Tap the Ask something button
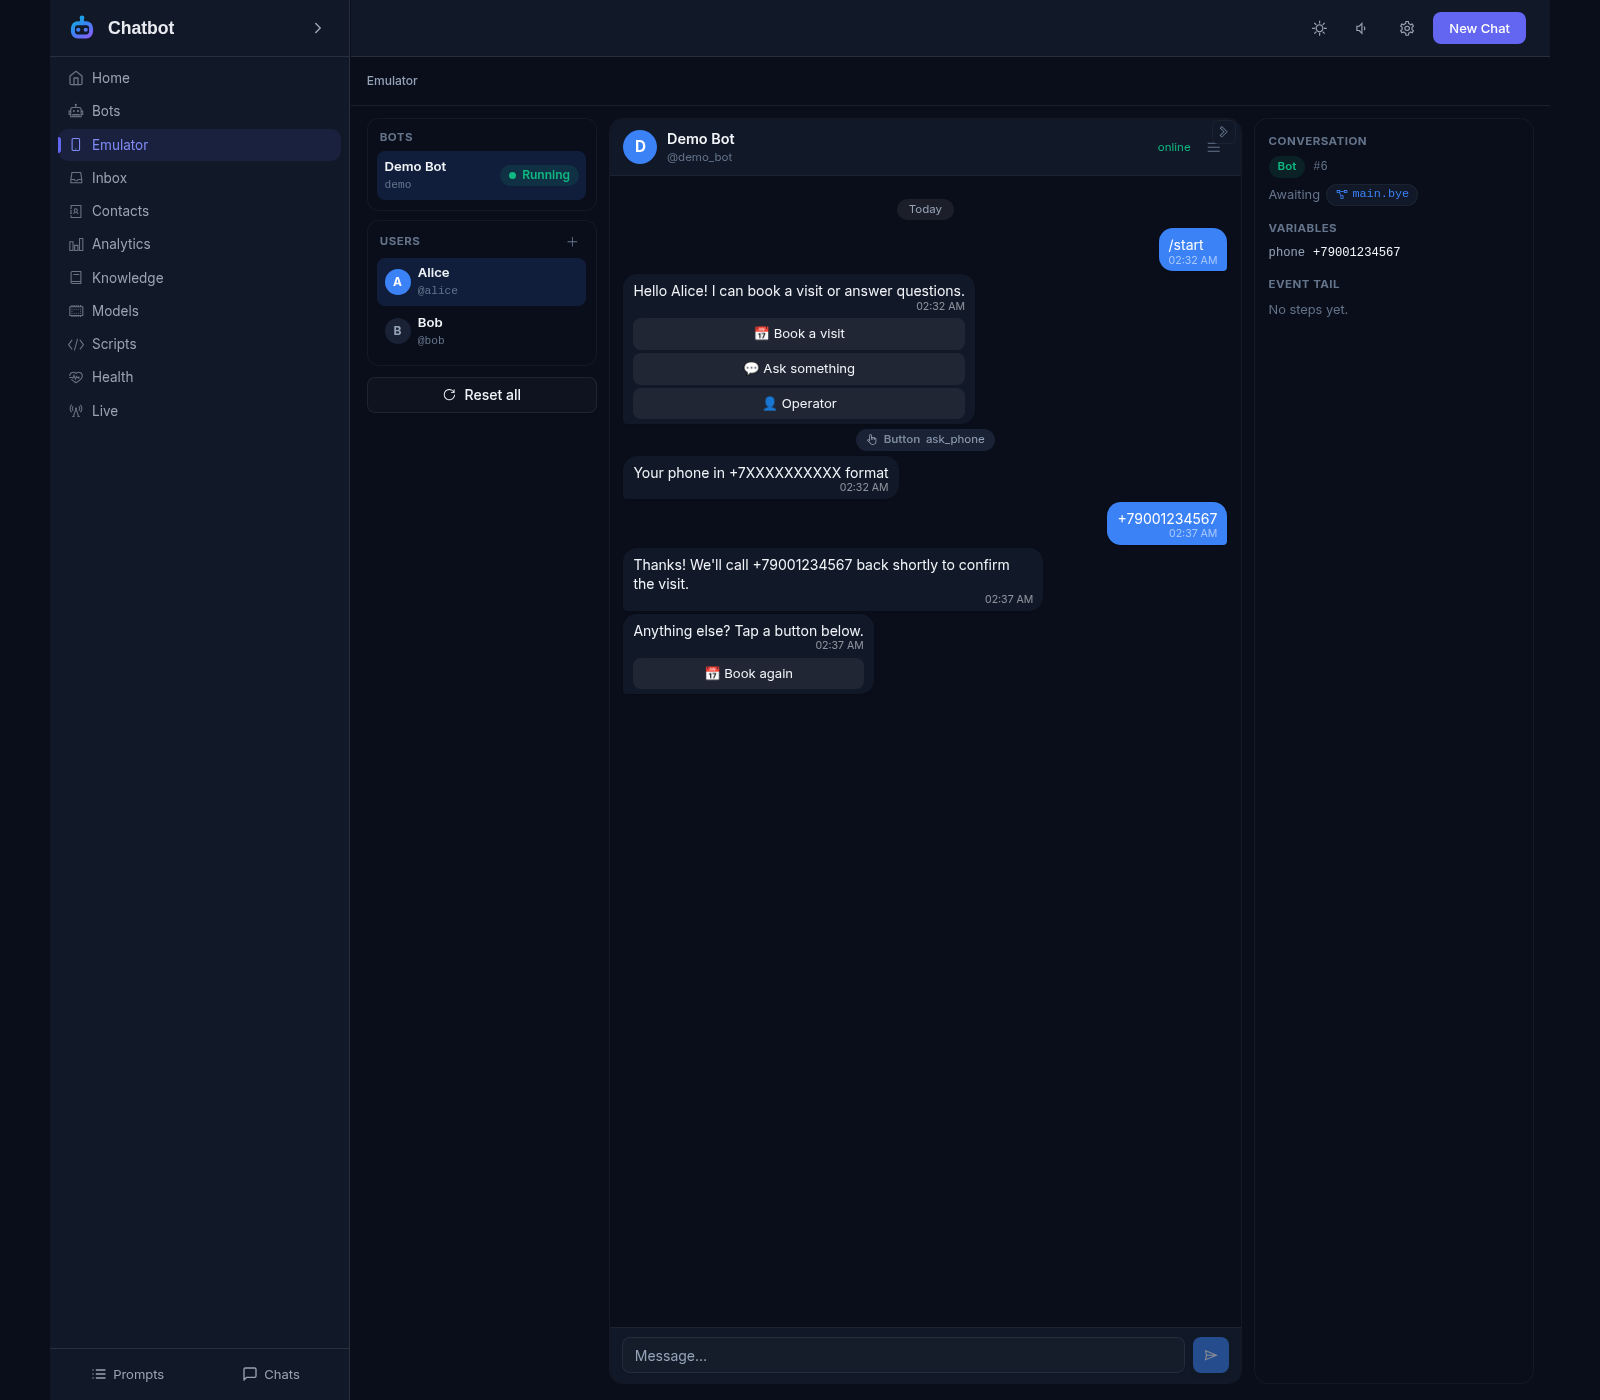Screen dimensions: 1600x1400 799,369
